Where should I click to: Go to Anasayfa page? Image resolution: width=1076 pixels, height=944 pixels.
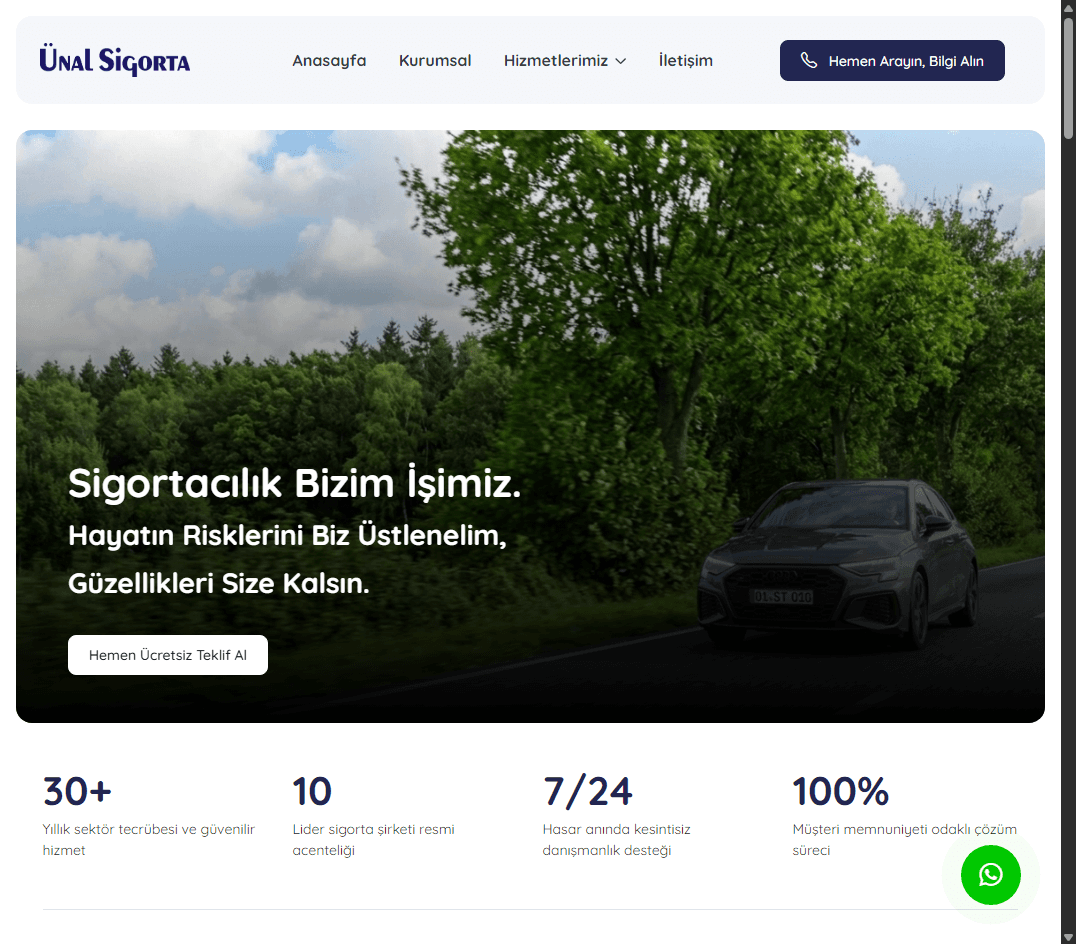coord(329,60)
